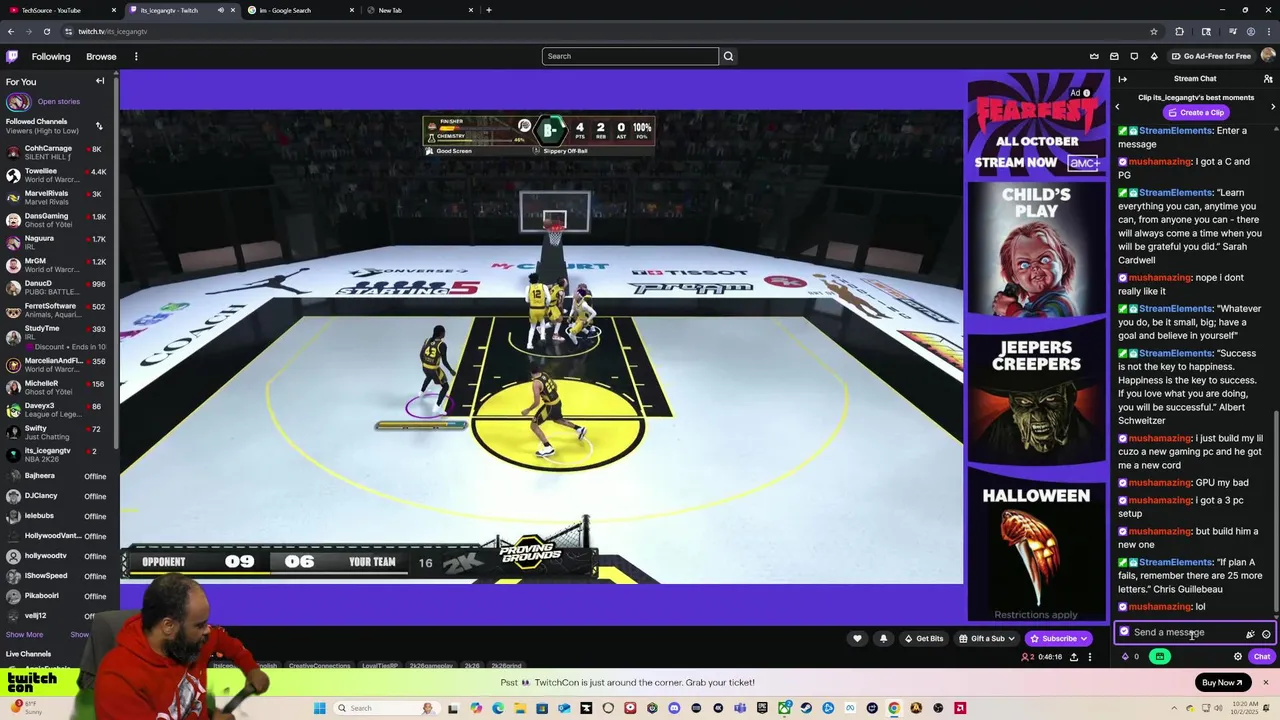
Task: Open File Explorer from the taskbar
Action: [520, 708]
